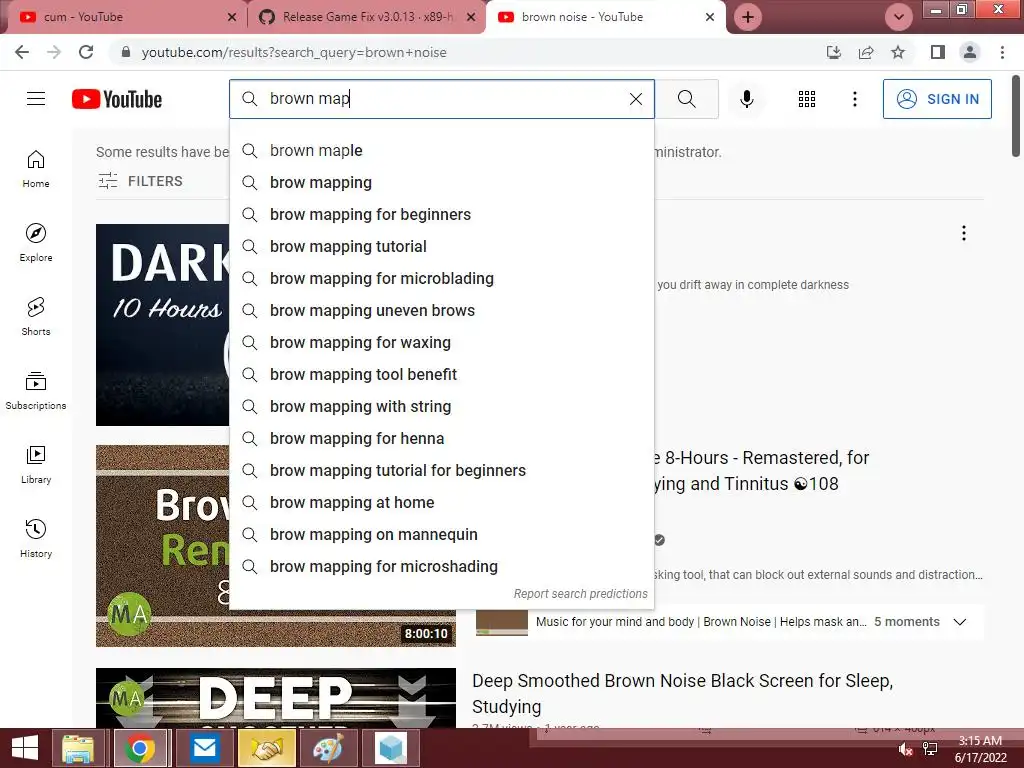Viewport: 1024px width, 768px height.
Task: Open the FILTERS panel
Action: click(x=140, y=181)
